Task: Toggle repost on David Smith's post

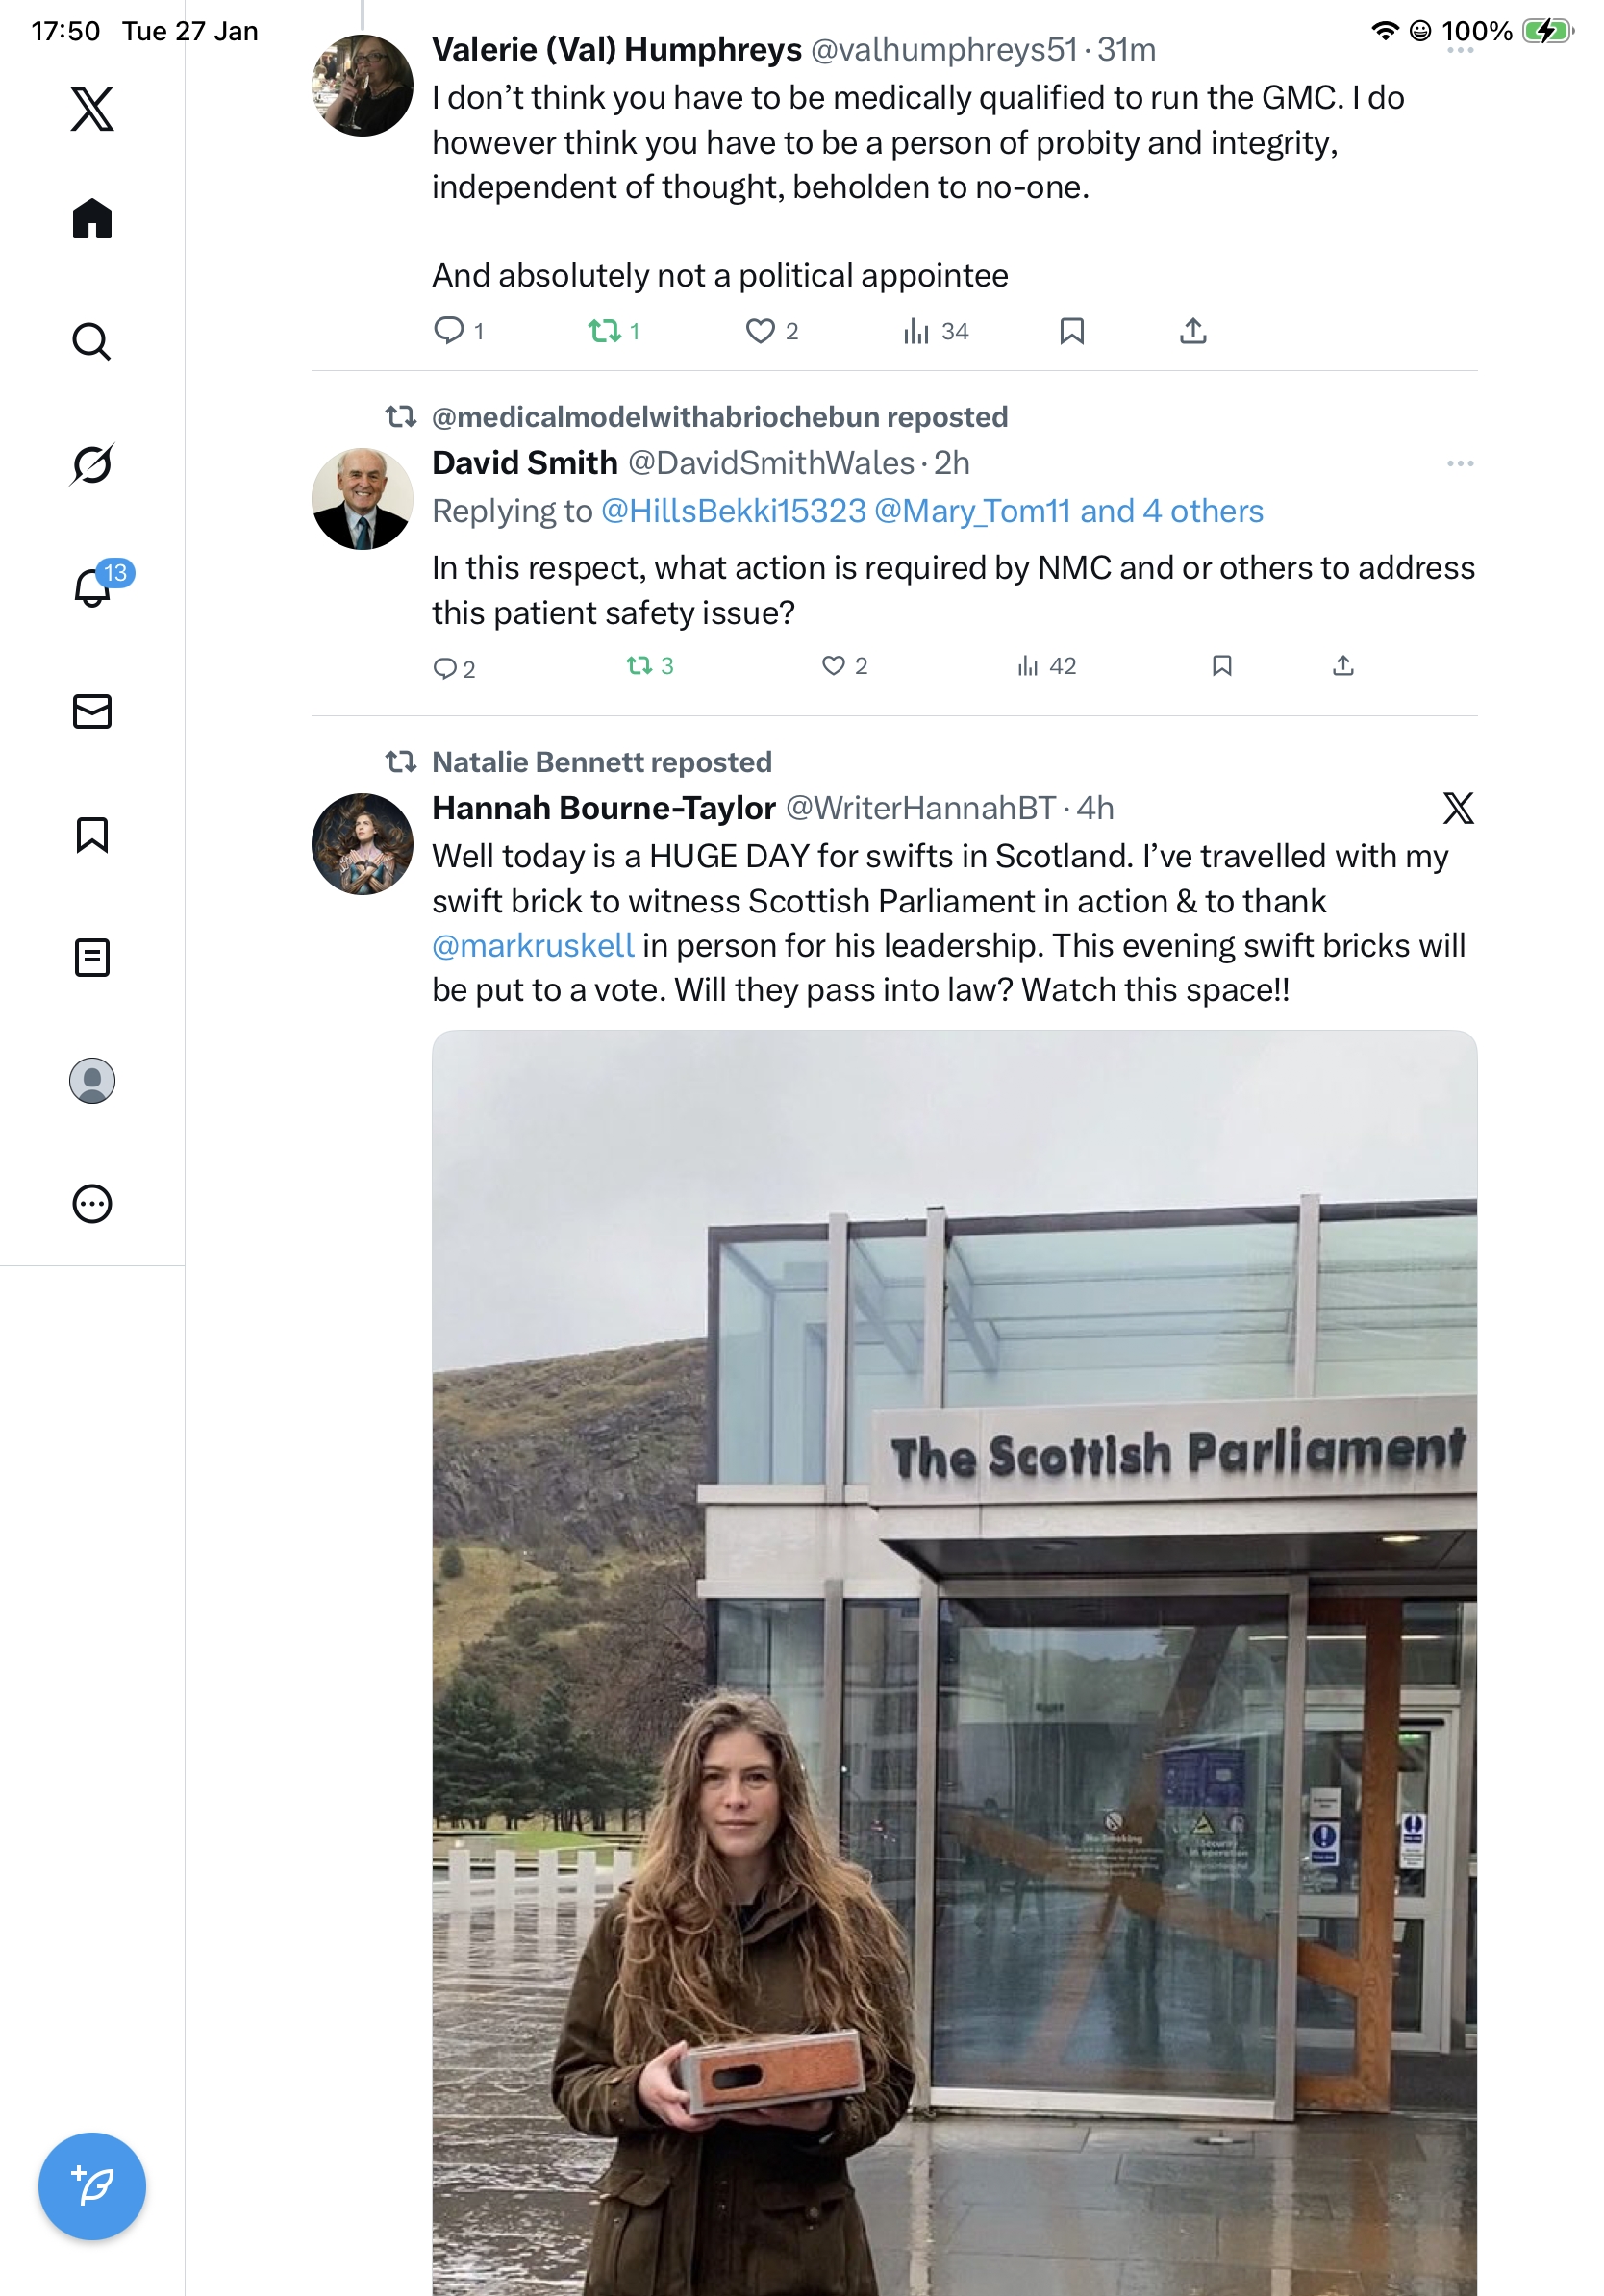Action: pyautogui.click(x=649, y=666)
